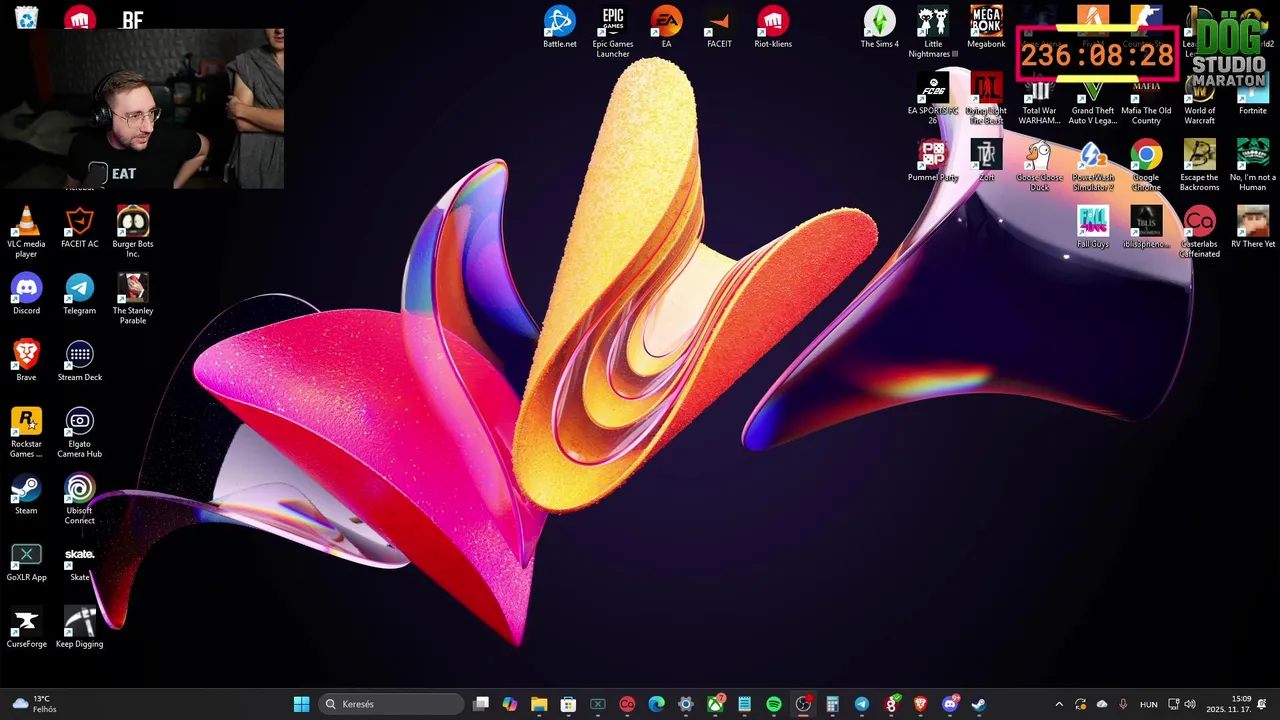
Task: Expand hidden system tray icons chevron
Action: pyautogui.click(x=1059, y=704)
